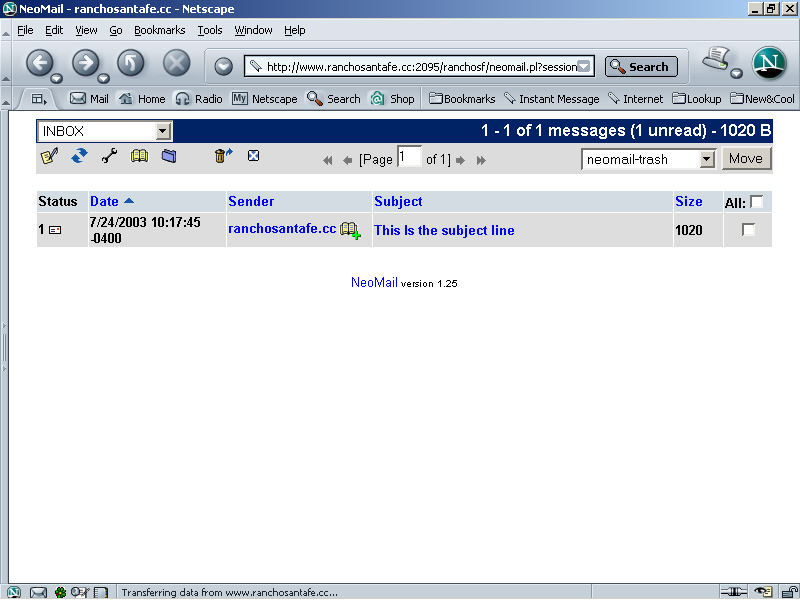Select the checkbox for the first message
Screen dimensions: 800x600
point(748,230)
